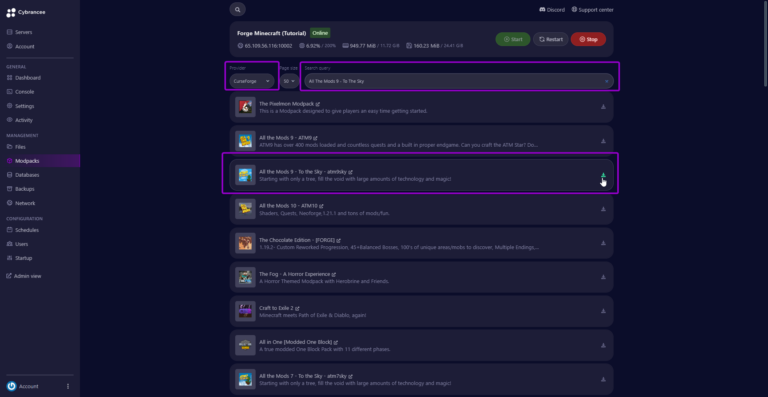The width and height of the screenshot is (768, 397).
Task: Install All the Mods 10 - ATM10 download icon
Action: coord(603,209)
